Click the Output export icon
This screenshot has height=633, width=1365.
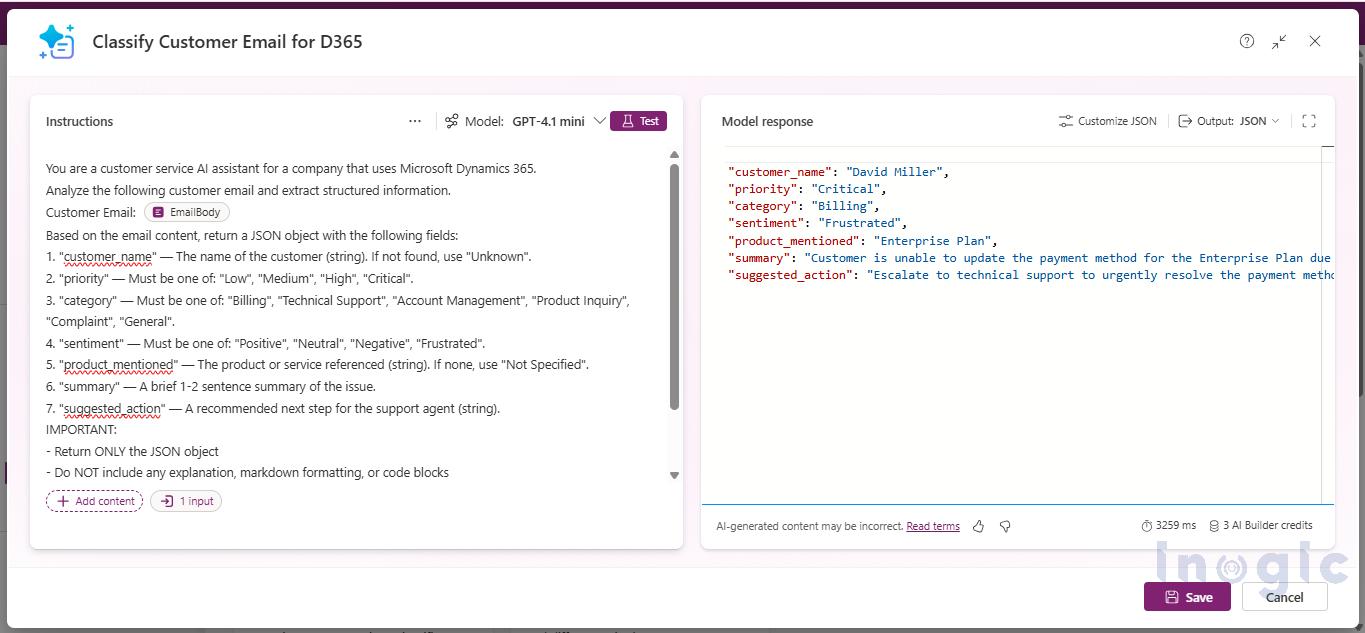point(1186,120)
